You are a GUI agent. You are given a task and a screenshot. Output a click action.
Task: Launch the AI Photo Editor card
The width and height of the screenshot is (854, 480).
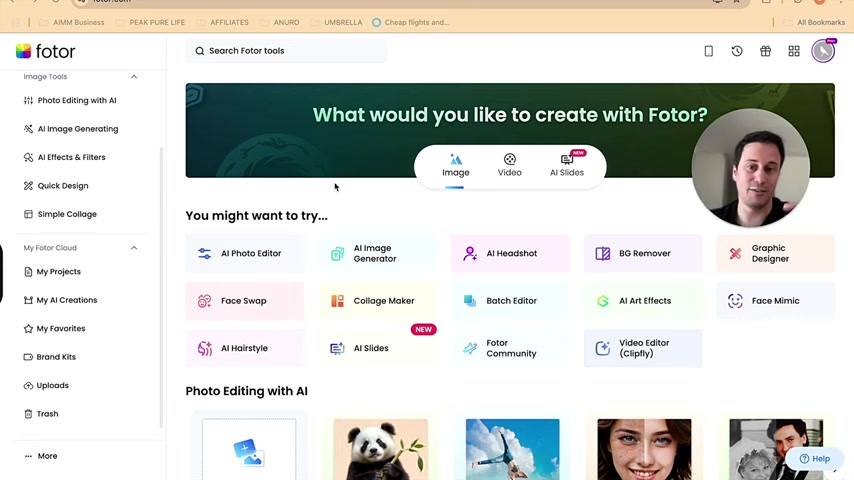click(x=245, y=253)
